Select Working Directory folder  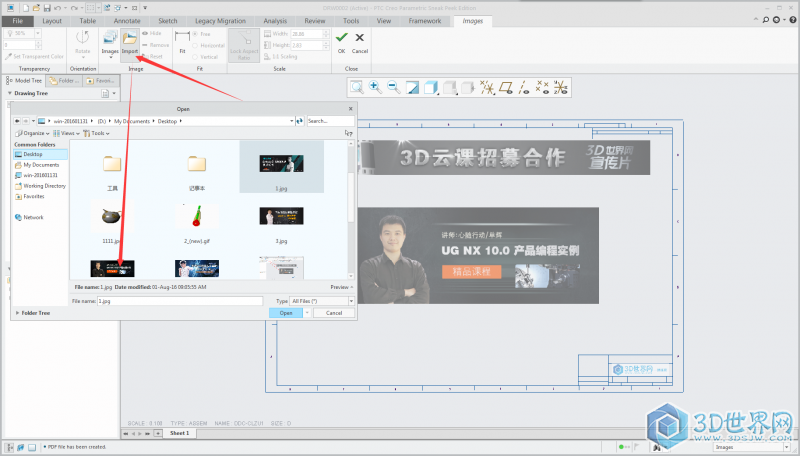pyautogui.click(x=40, y=186)
